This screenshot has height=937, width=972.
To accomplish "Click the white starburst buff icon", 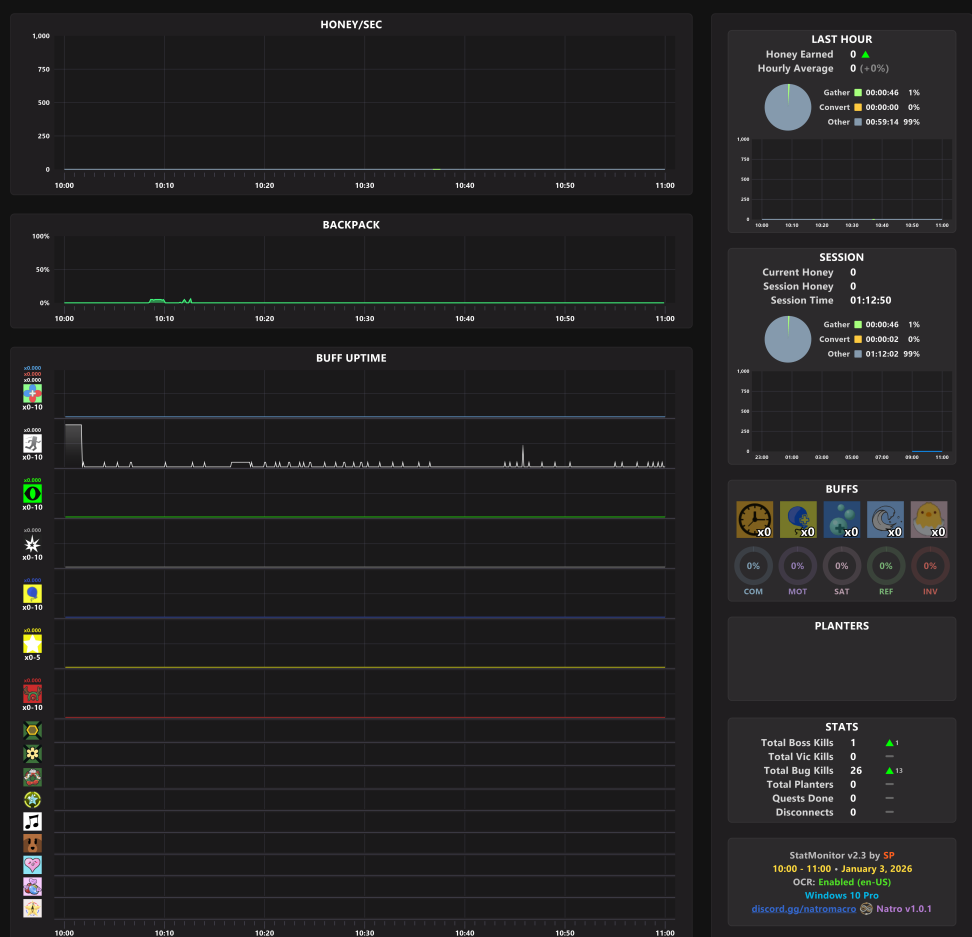I will click(32, 544).
